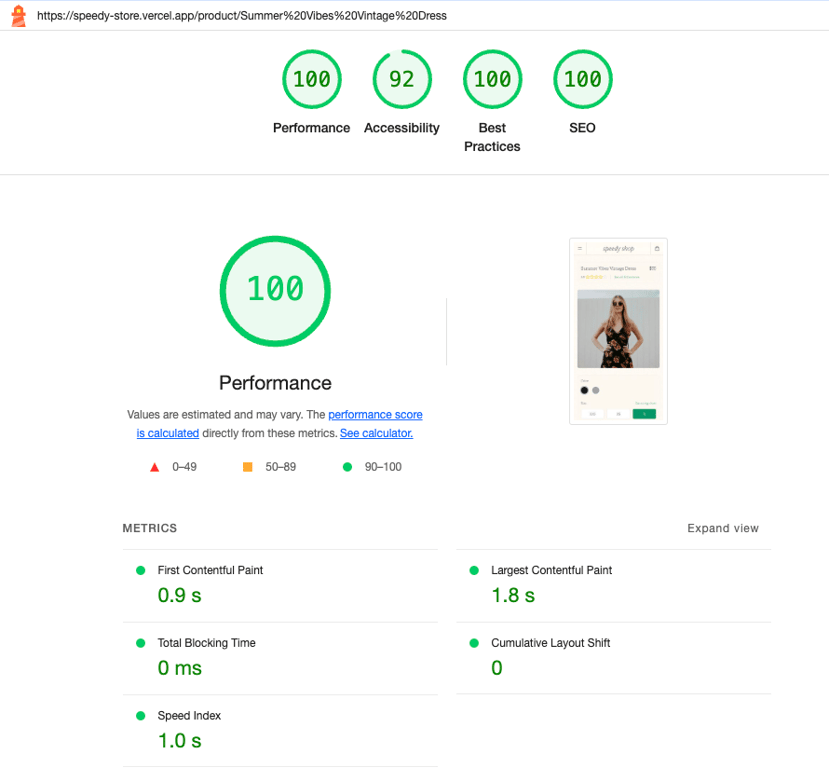Jump to the Best Practices score gauge
This screenshot has height=768, width=829.
point(492,79)
